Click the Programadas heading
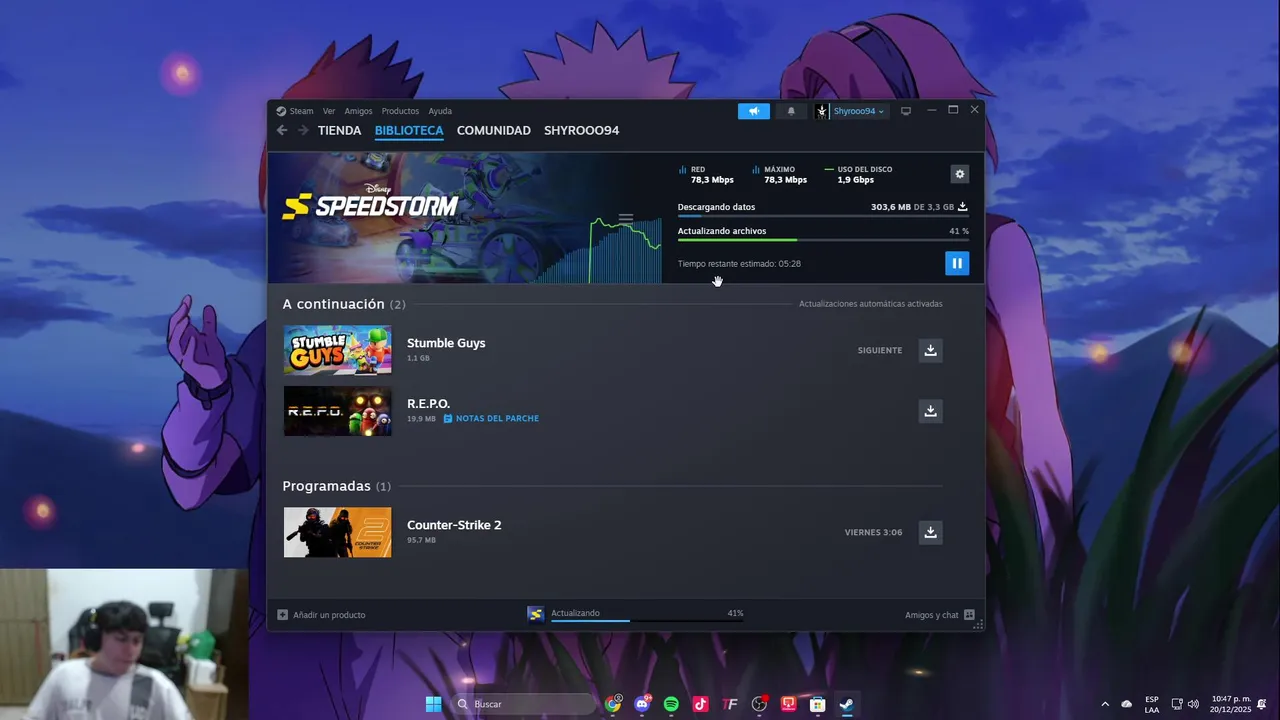The width and height of the screenshot is (1280, 720). pos(326,486)
